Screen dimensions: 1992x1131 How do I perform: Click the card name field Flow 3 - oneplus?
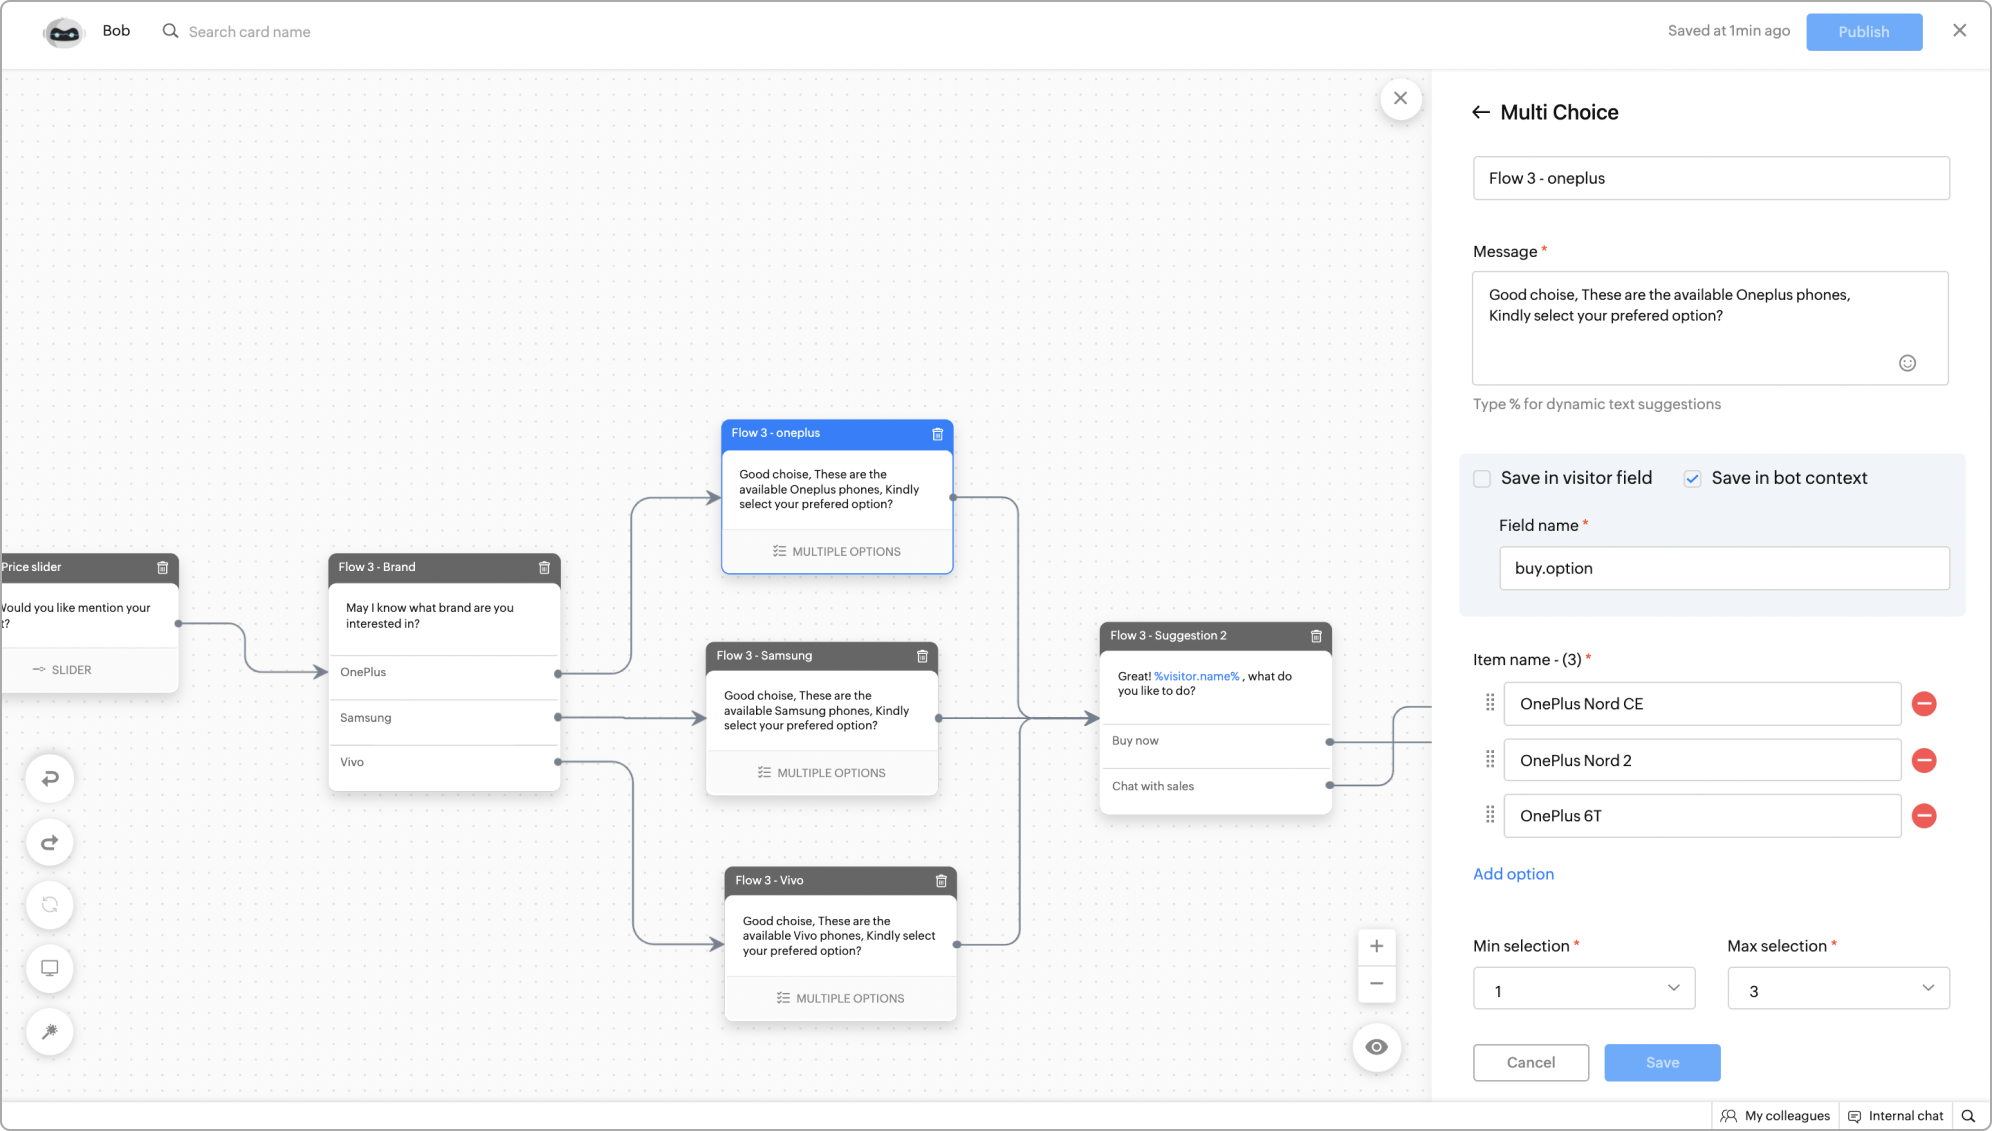pos(1711,178)
